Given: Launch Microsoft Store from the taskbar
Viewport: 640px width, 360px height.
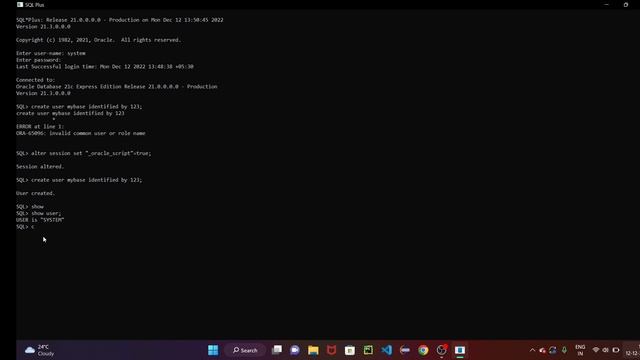Looking at the screenshot, I should 350,350.
